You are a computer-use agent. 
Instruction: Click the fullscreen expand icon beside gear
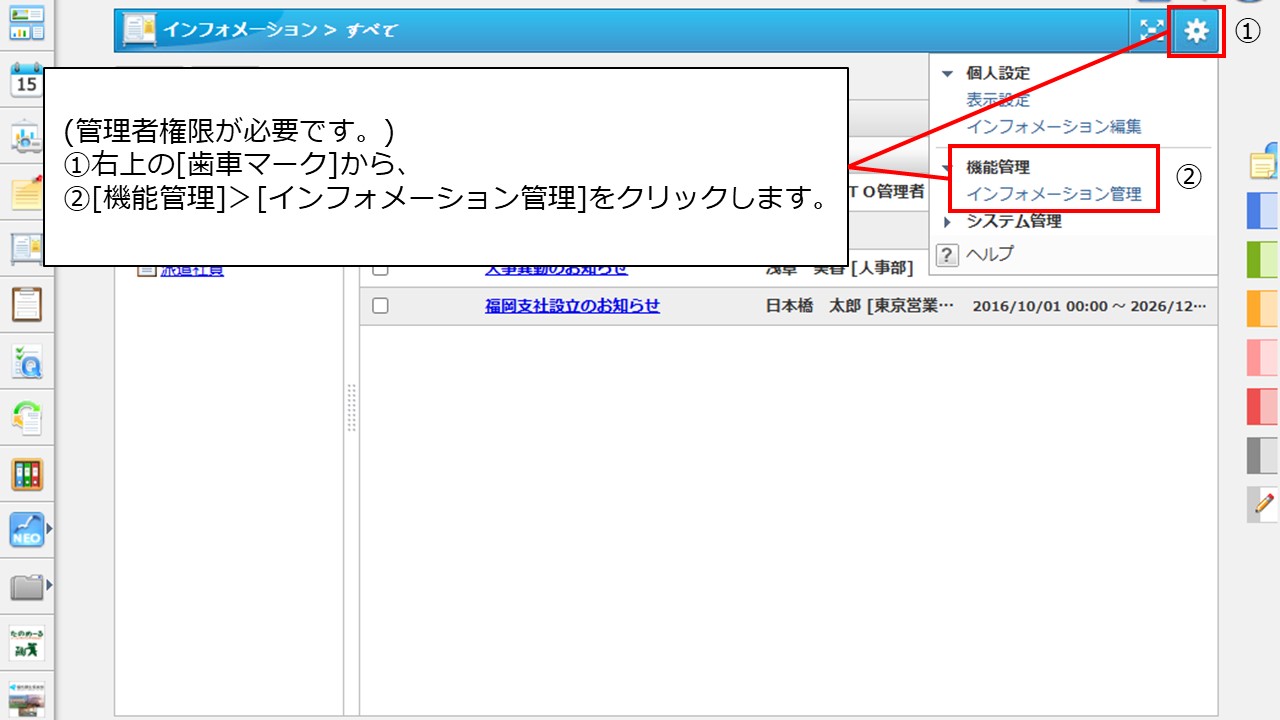pos(1151,31)
